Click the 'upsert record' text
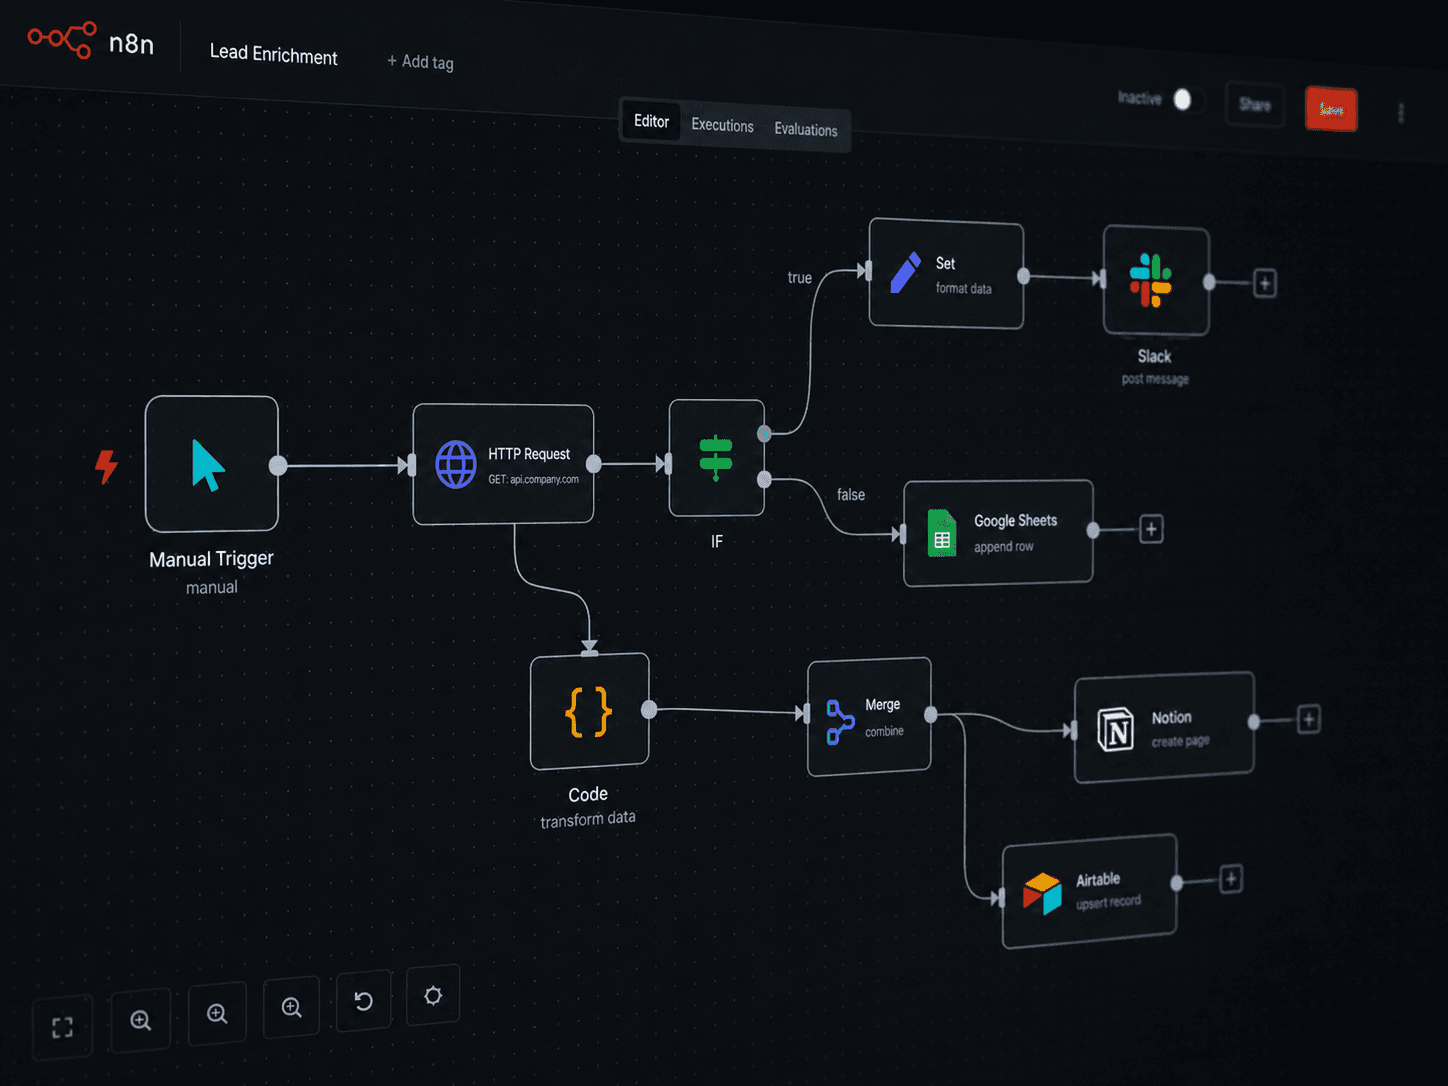 click(1108, 902)
